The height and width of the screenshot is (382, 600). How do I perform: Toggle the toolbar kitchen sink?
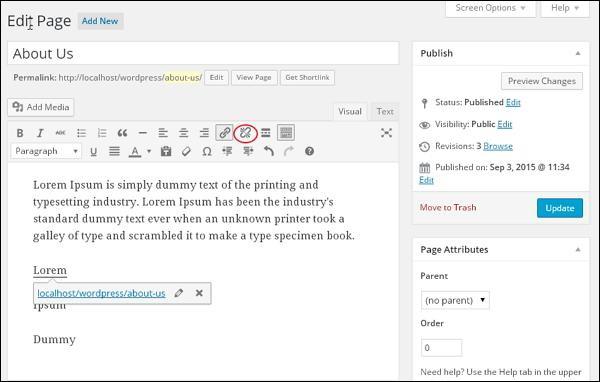pos(286,133)
